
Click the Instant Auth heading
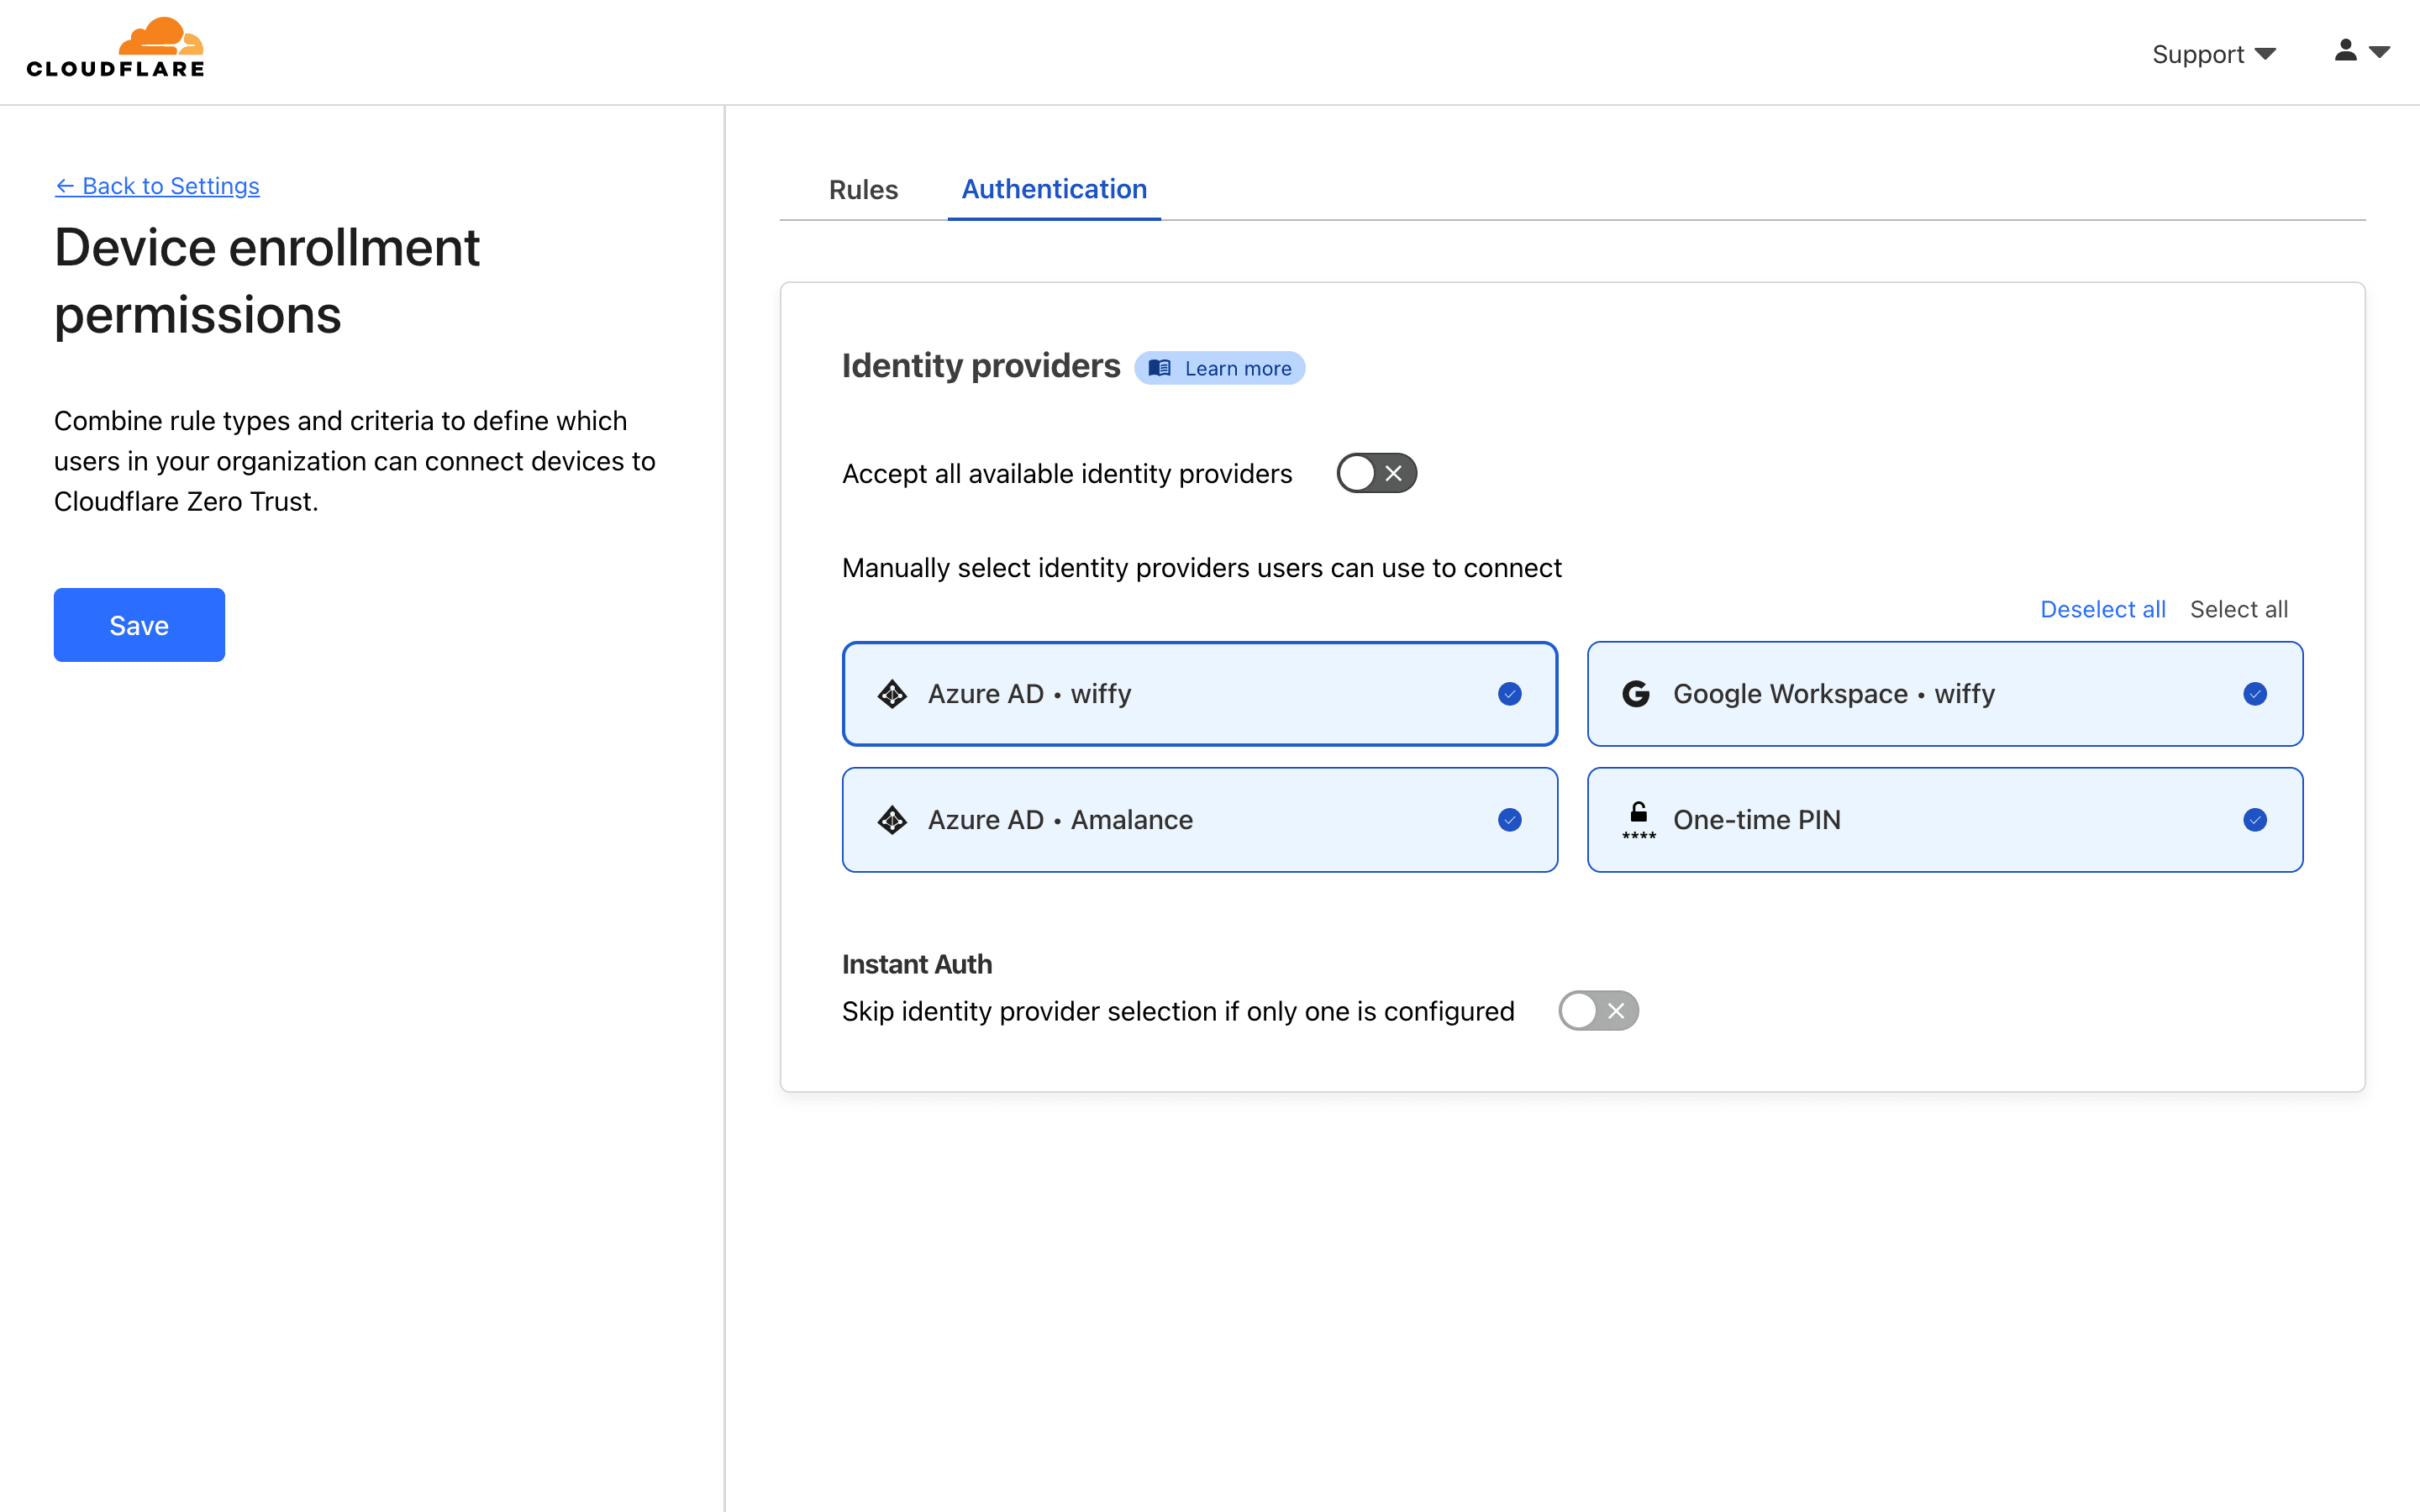(917, 964)
